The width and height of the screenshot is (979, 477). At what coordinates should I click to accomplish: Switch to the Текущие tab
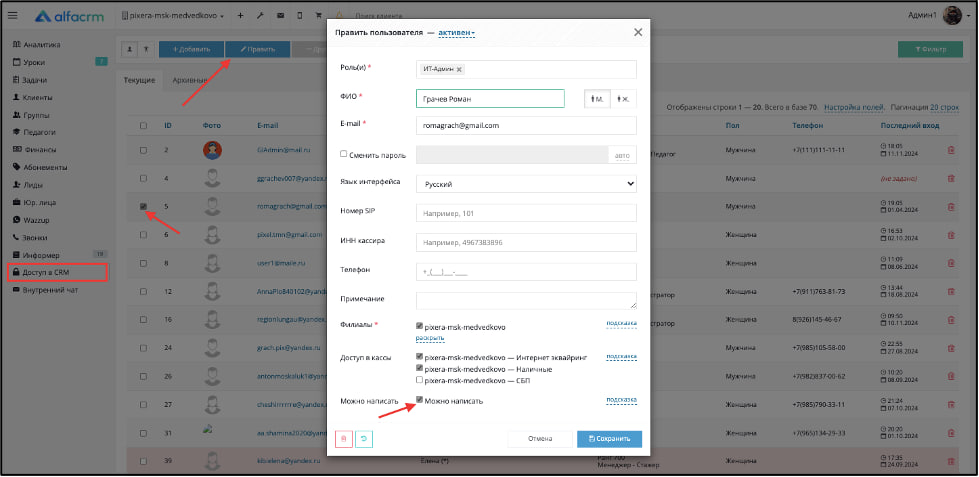point(138,80)
